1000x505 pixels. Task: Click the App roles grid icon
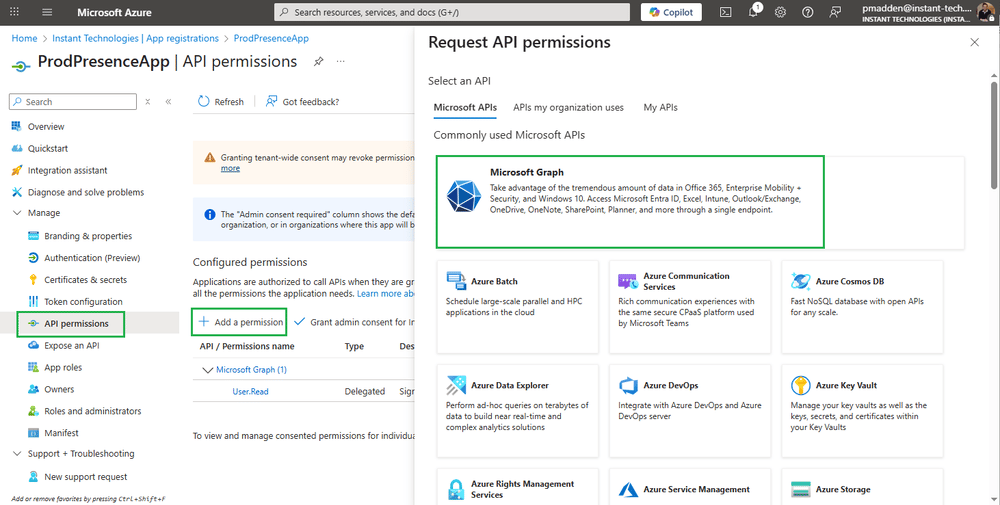[x=33, y=367]
